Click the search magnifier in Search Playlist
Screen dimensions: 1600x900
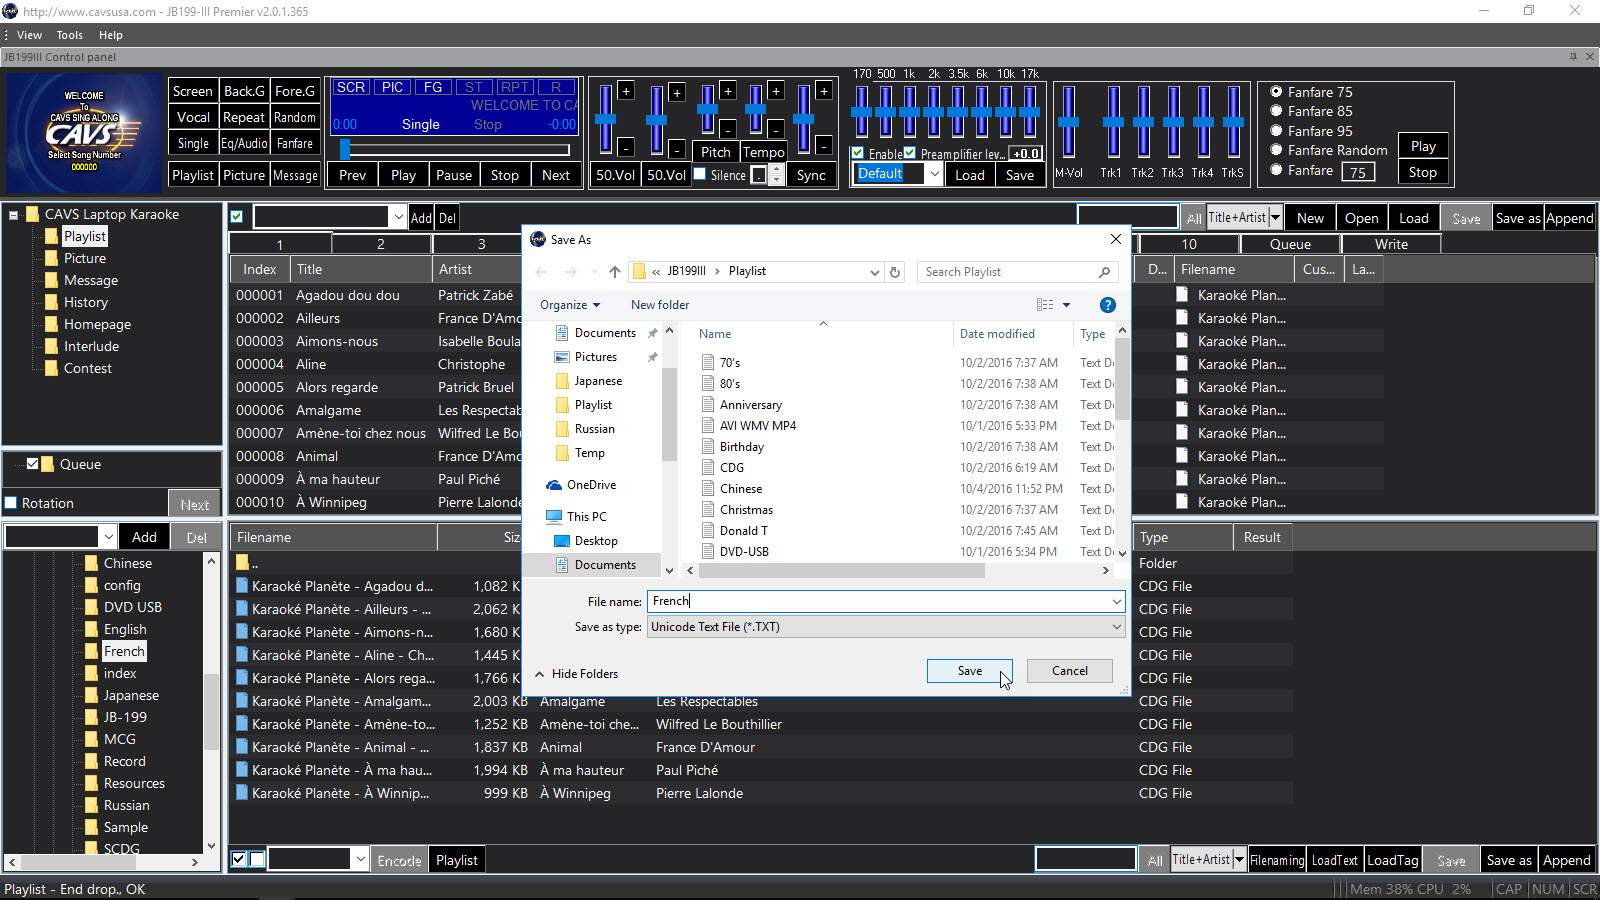[1104, 272]
